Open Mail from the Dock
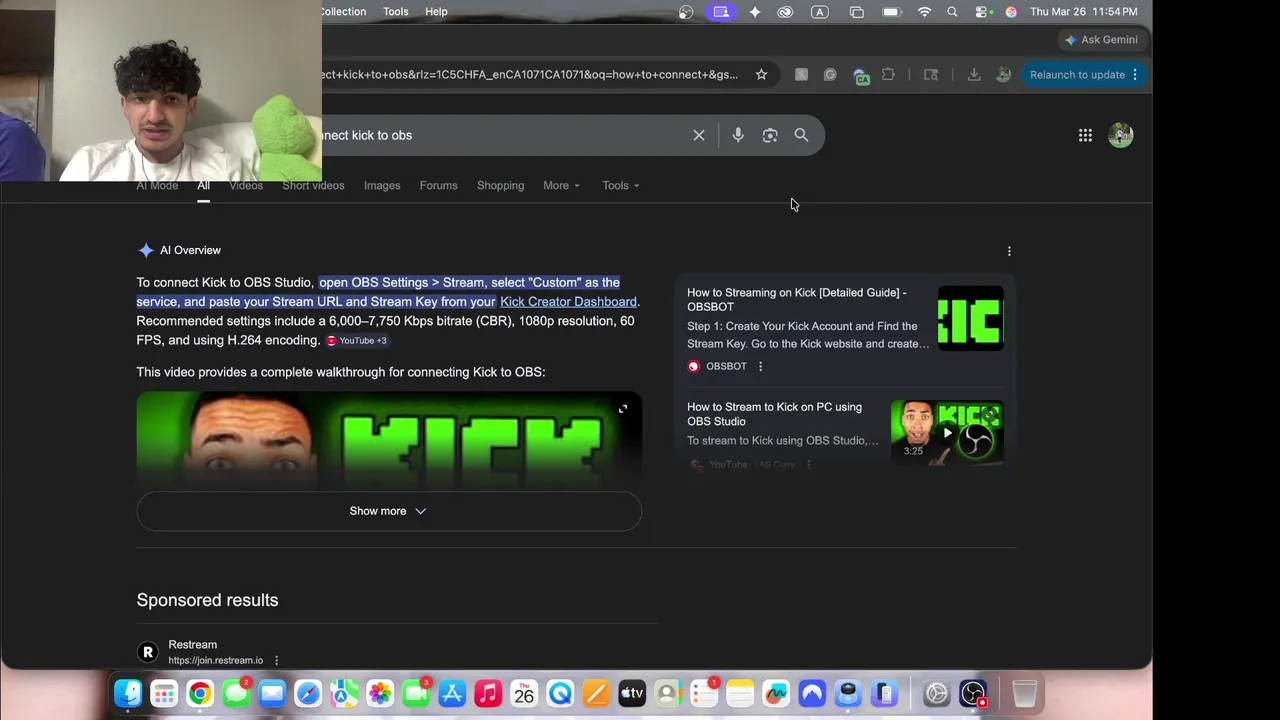 click(272, 693)
